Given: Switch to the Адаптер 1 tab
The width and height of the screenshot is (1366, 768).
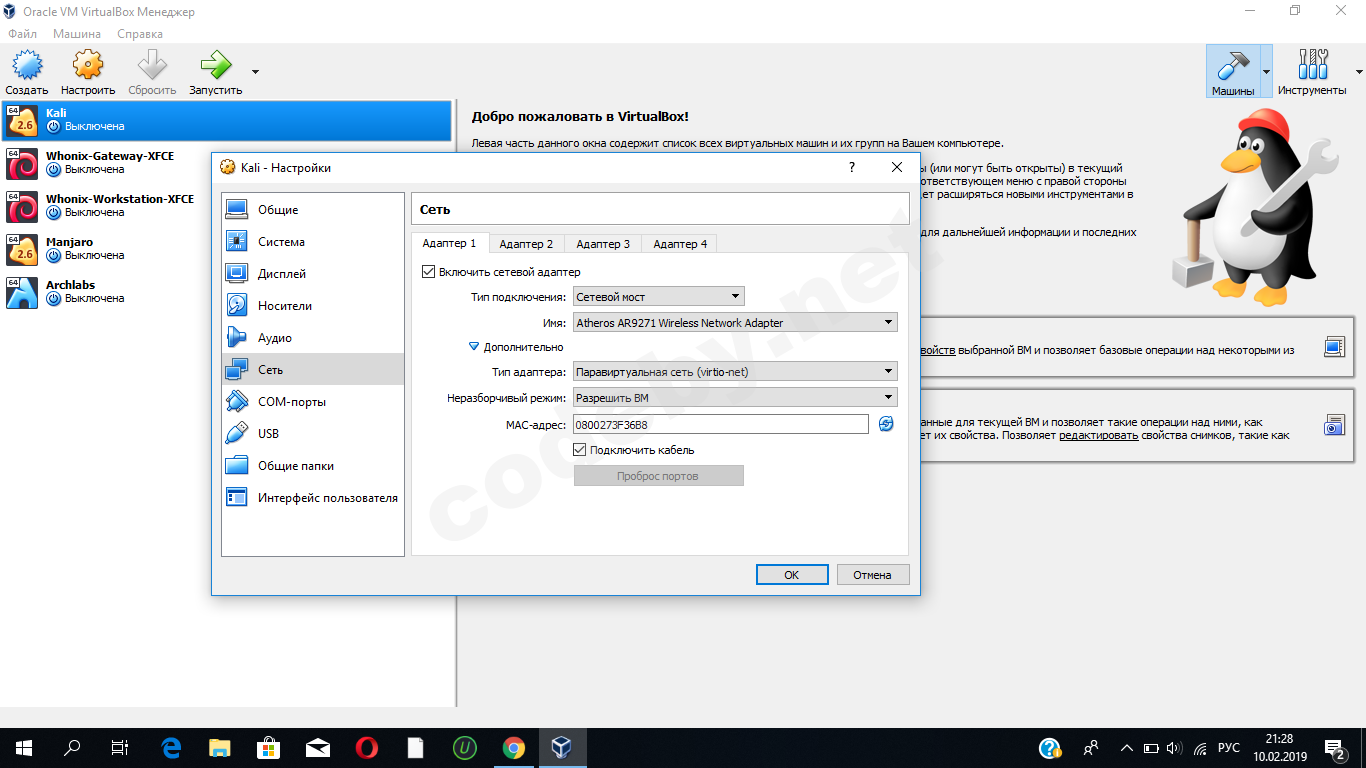Looking at the screenshot, I should point(449,243).
